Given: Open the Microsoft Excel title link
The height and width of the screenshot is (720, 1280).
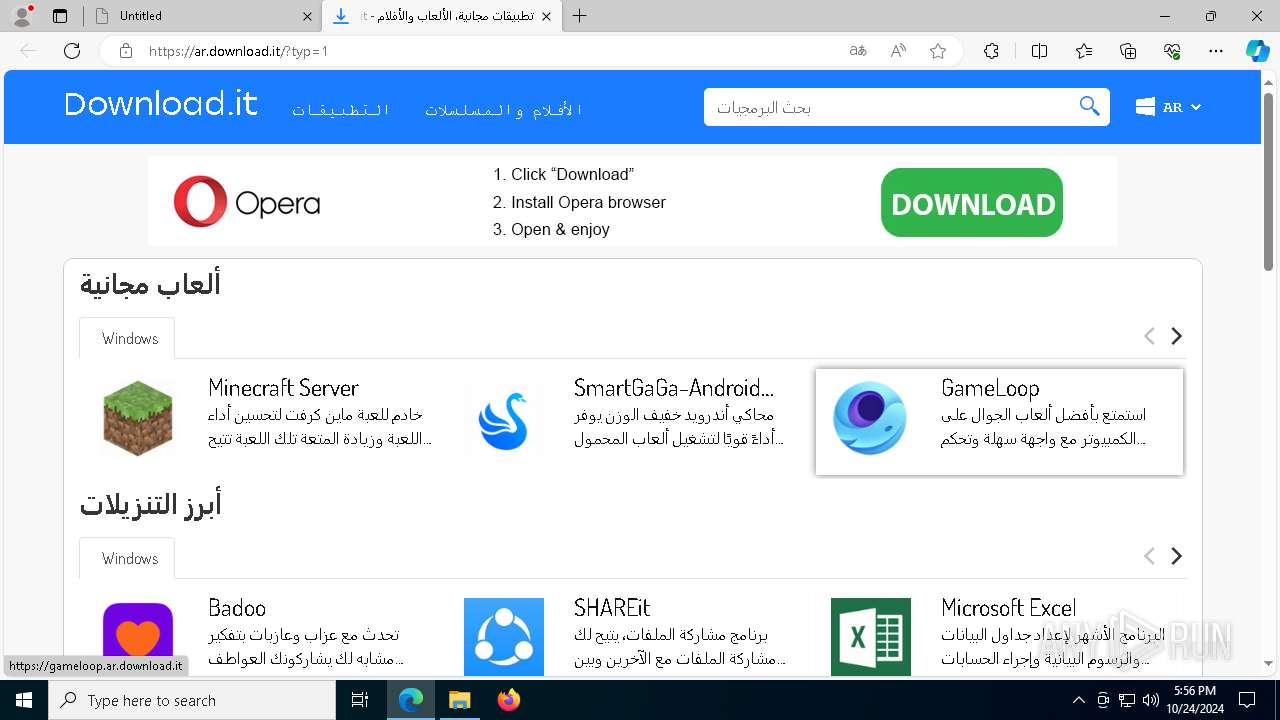Looking at the screenshot, I should [x=1008, y=608].
